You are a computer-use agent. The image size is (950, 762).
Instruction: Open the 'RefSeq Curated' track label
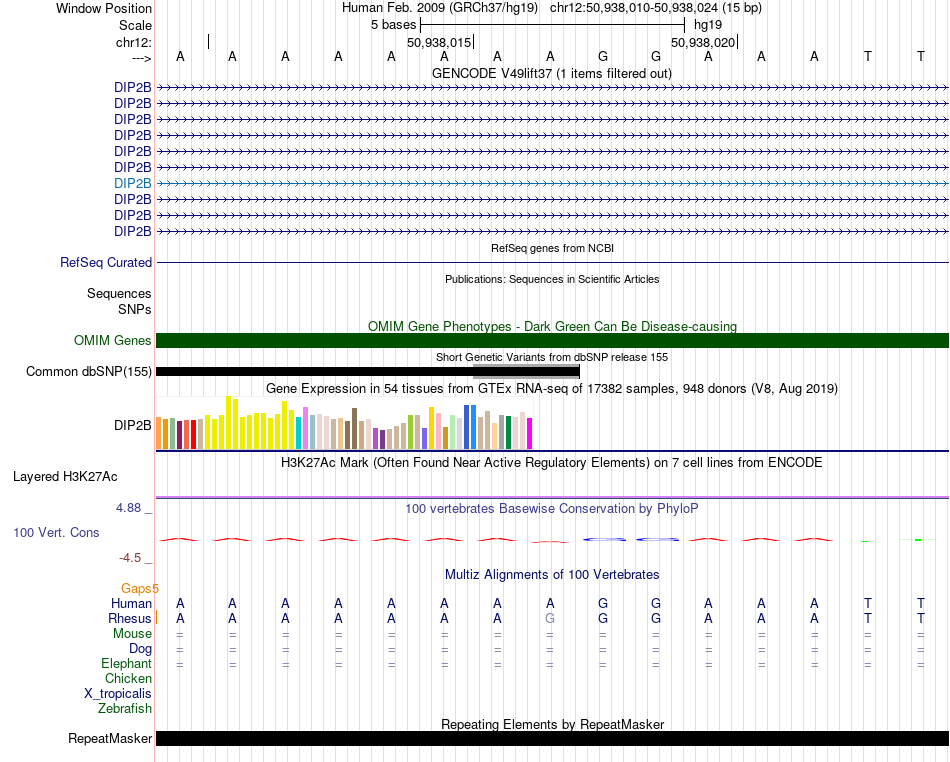pos(106,262)
